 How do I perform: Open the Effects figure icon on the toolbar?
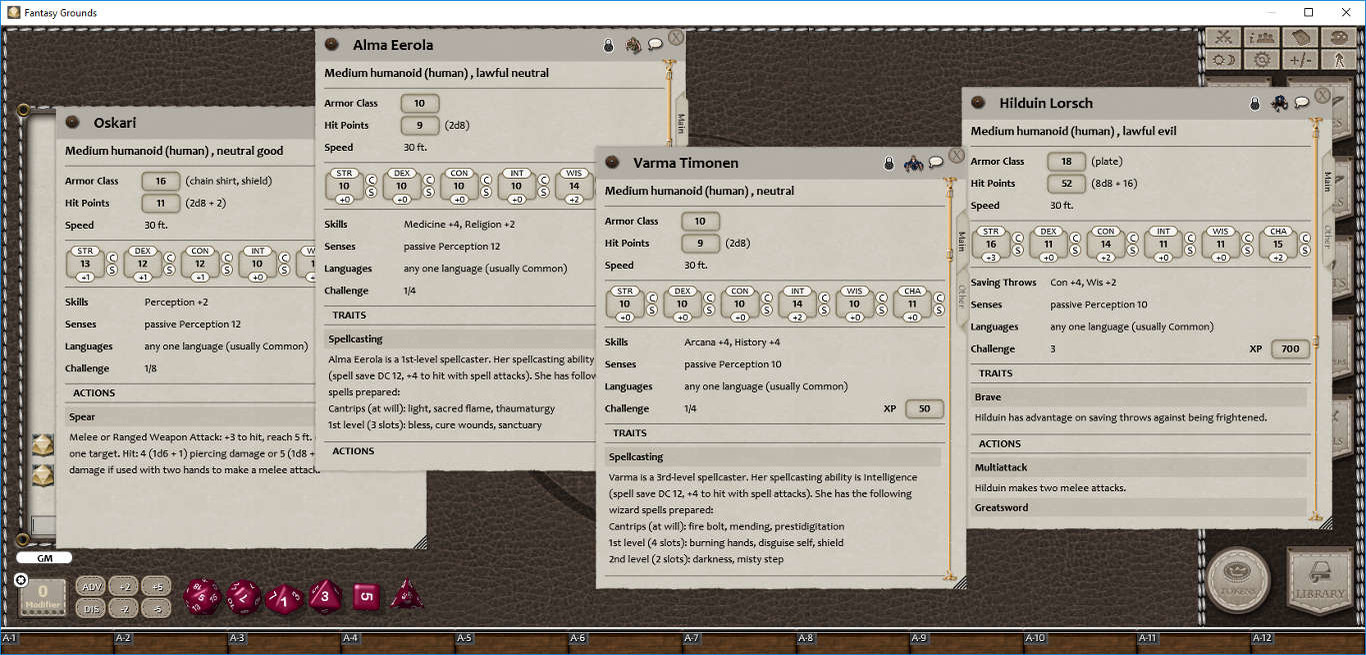point(1340,59)
